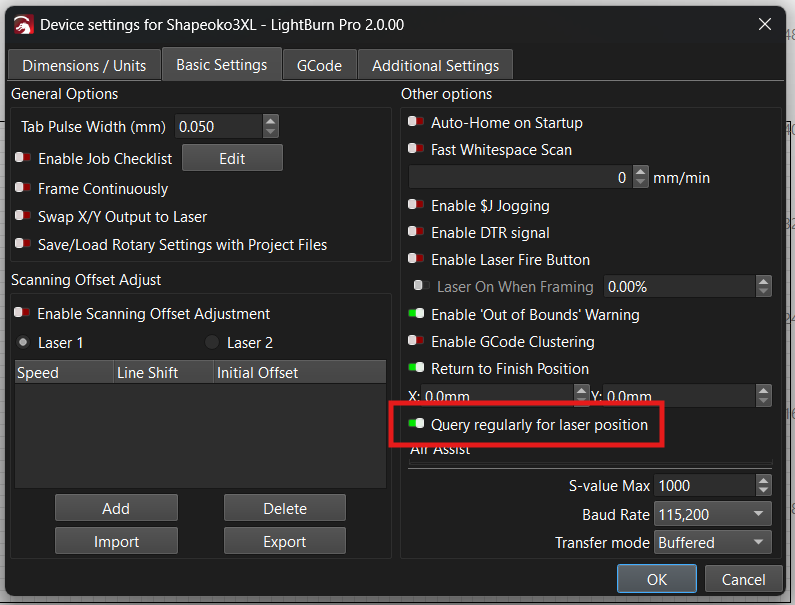795x605 pixels.
Task: Toggle Enable $J Jogging switch
Action: pos(416,204)
